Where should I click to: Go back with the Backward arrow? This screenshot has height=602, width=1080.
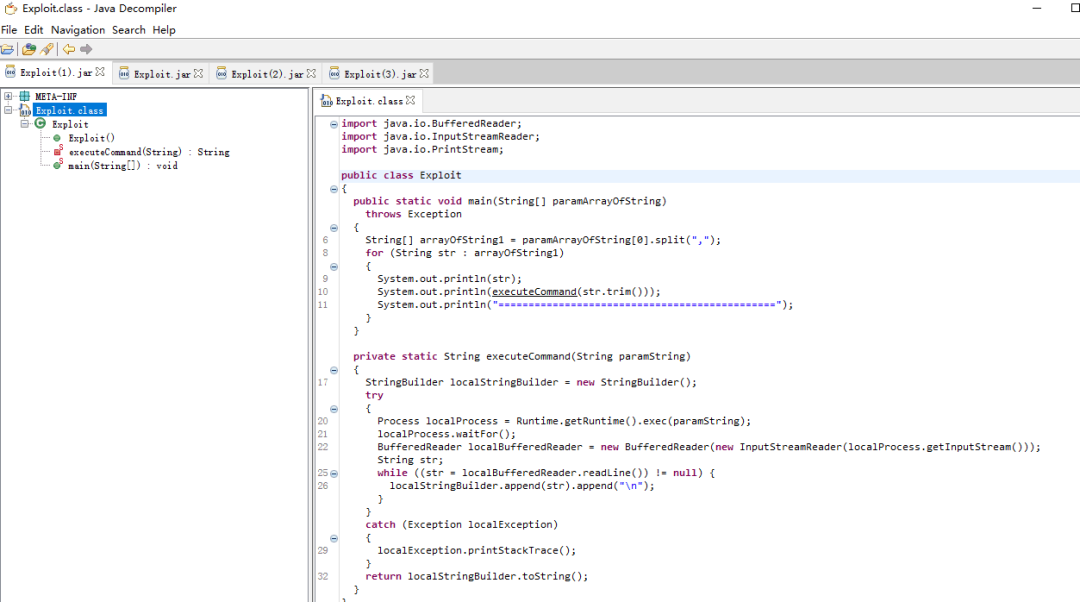tap(69, 49)
